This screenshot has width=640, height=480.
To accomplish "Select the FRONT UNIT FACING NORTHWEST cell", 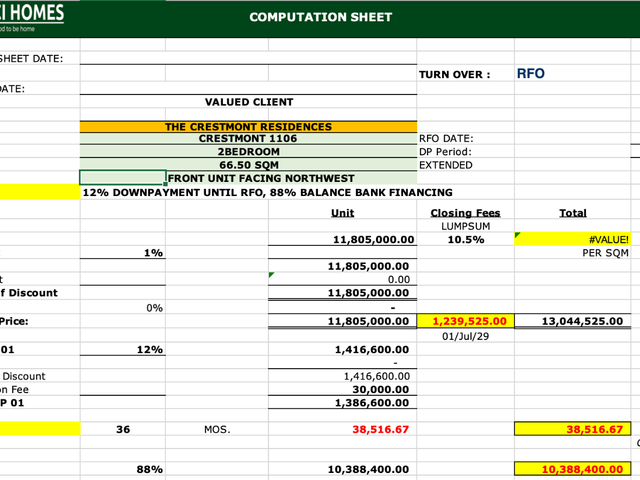I will 291,178.
